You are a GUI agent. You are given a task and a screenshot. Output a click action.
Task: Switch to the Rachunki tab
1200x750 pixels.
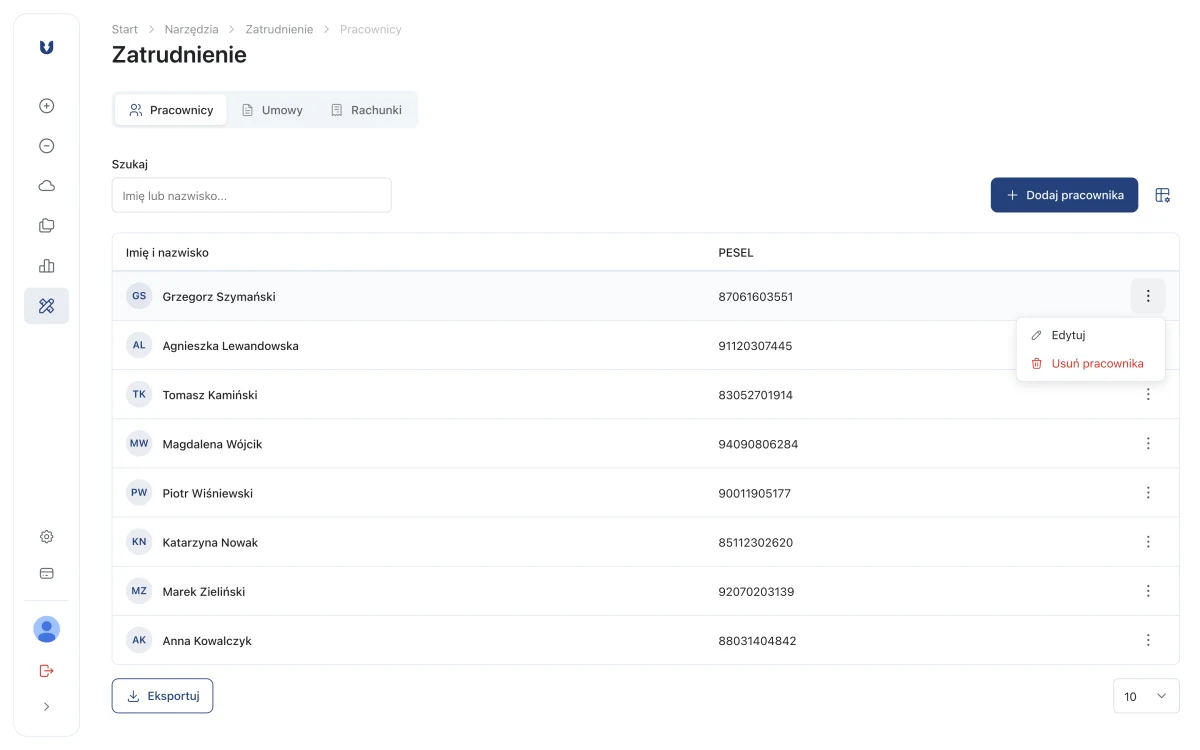coord(366,110)
